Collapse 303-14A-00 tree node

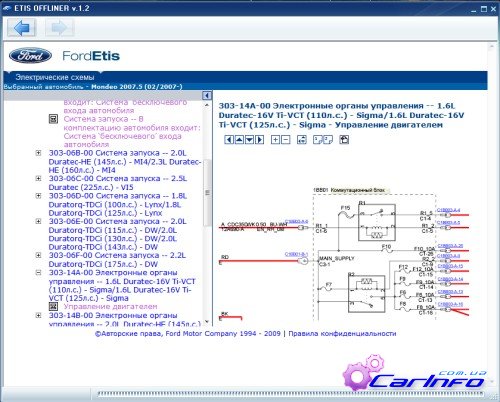click(x=38, y=272)
